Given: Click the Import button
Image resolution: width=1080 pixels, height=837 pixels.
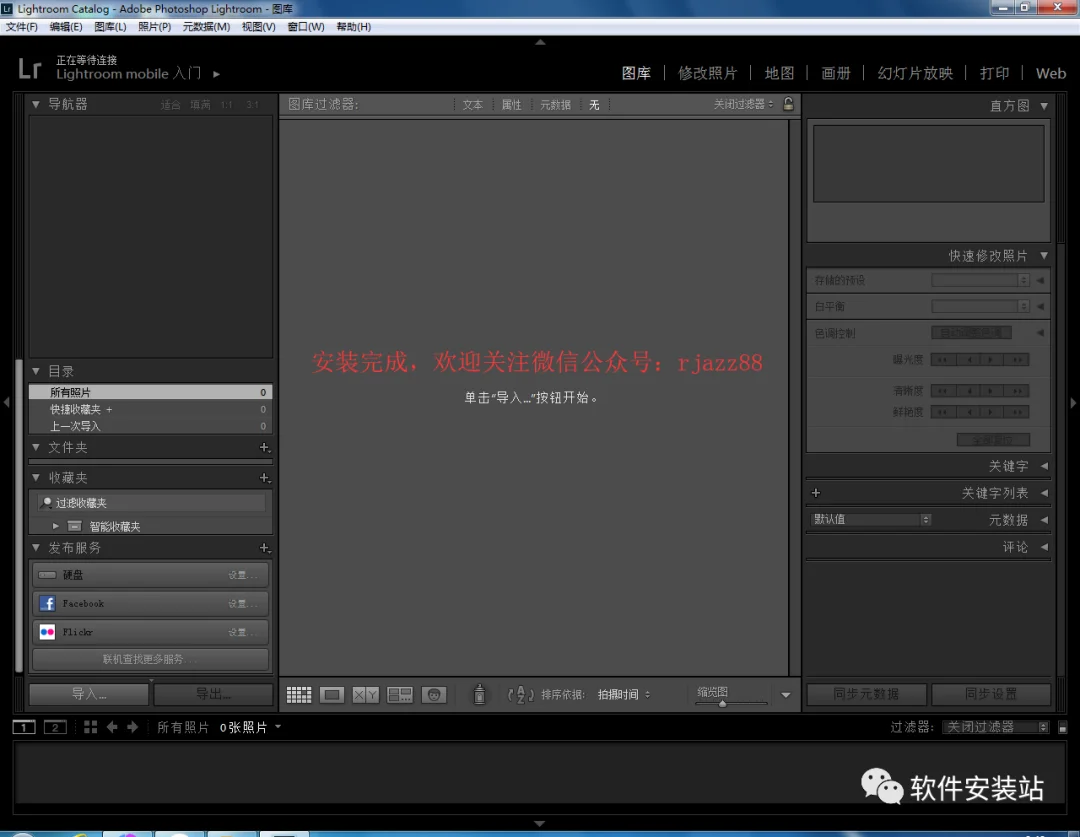Looking at the screenshot, I should pyautogui.click(x=89, y=694).
